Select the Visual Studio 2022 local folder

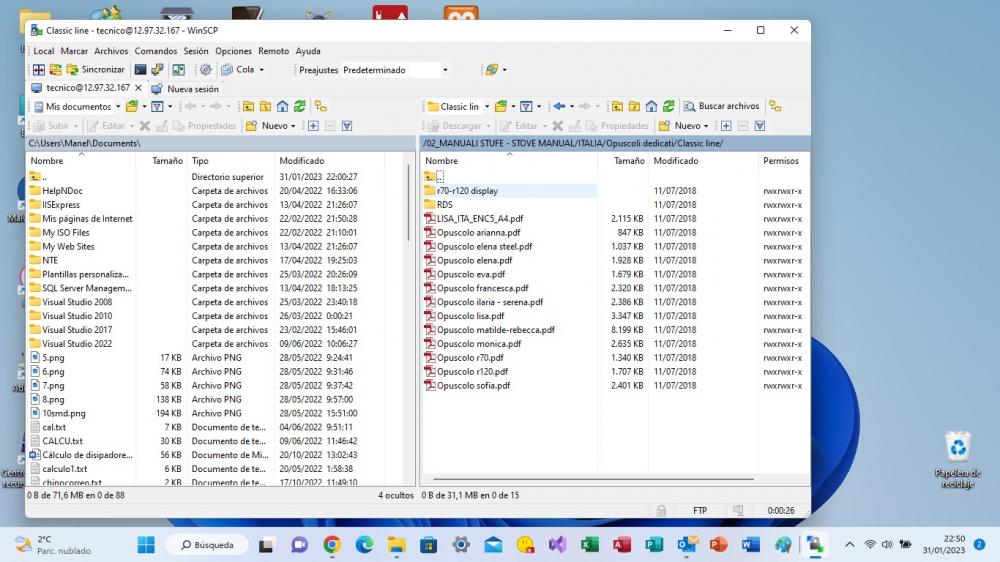tap(77, 344)
